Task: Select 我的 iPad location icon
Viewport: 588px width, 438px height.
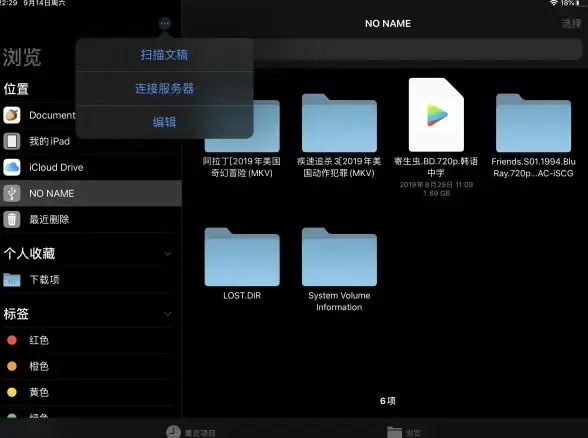Action: [12, 141]
